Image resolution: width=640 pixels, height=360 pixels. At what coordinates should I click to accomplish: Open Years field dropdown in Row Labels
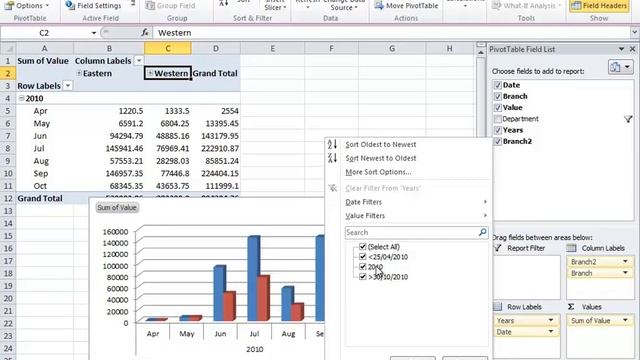(x=551, y=320)
